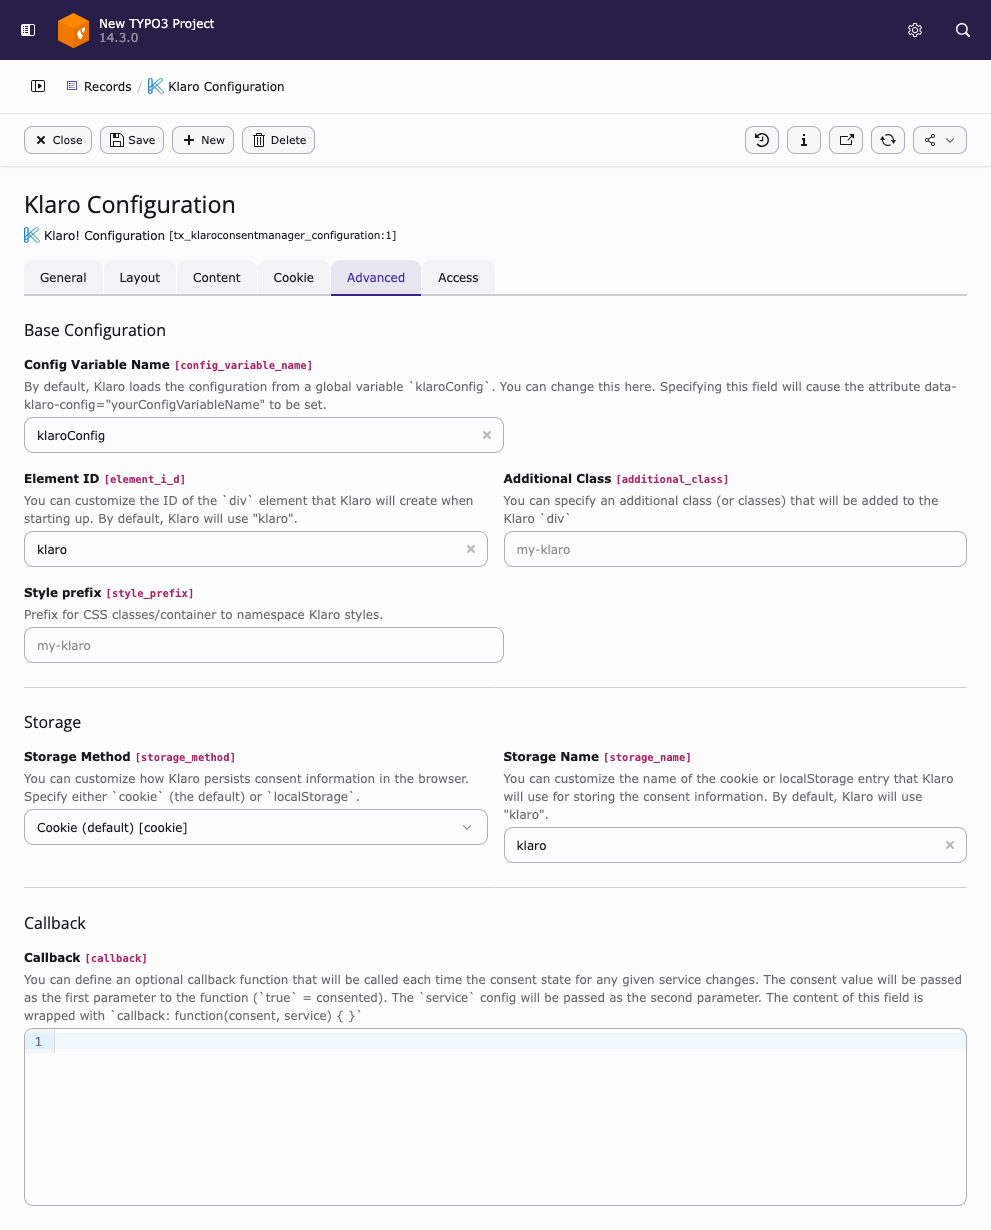Switch to the Content tab
Screen dimensions: 991x1230
[x=217, y=278]
